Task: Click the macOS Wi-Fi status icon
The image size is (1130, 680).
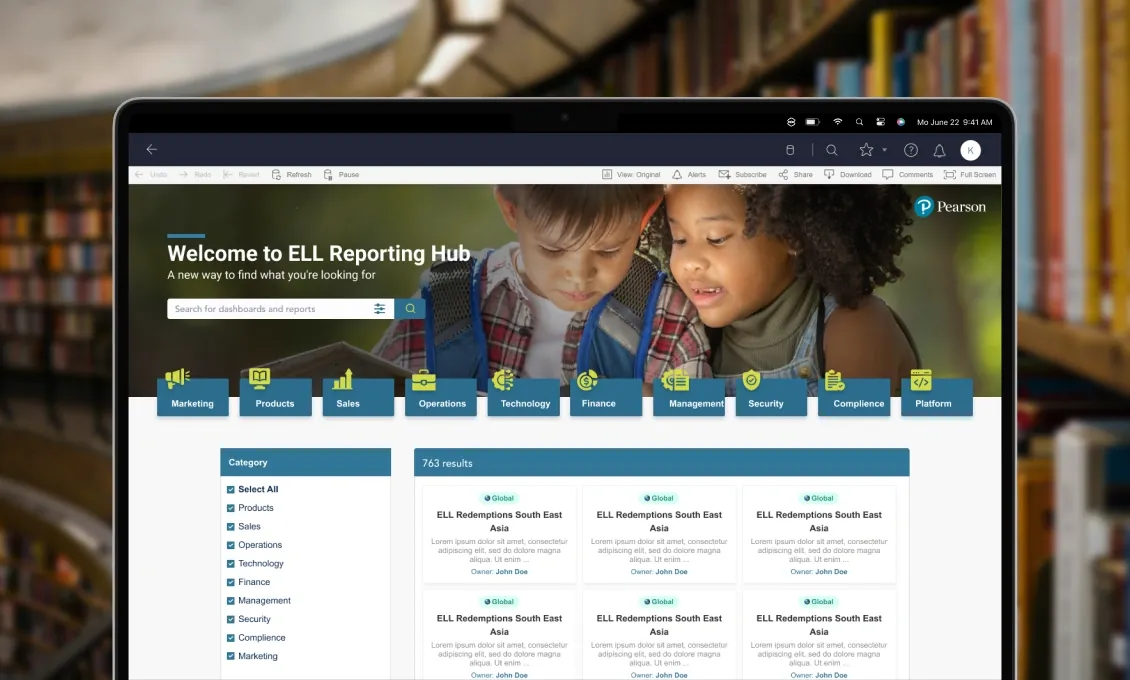Action: (x=837, y=122)
